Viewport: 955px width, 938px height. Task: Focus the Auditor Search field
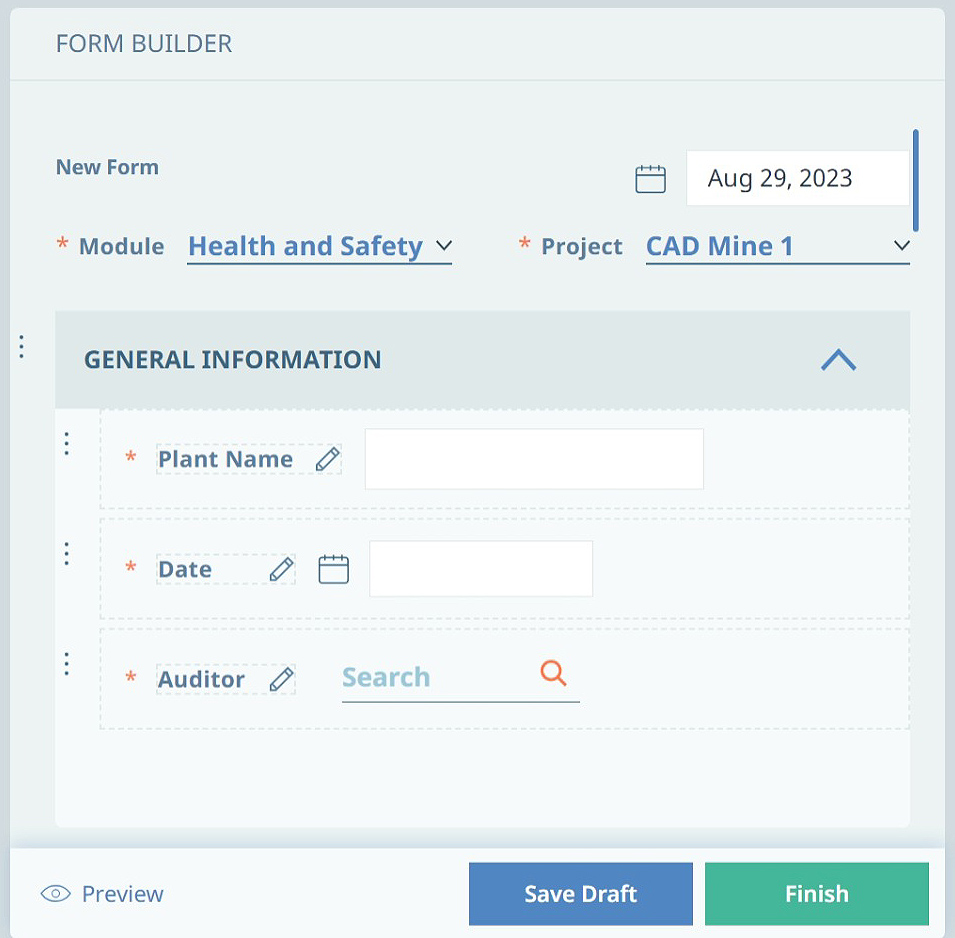pyautogui.click(x=460, y=679)
